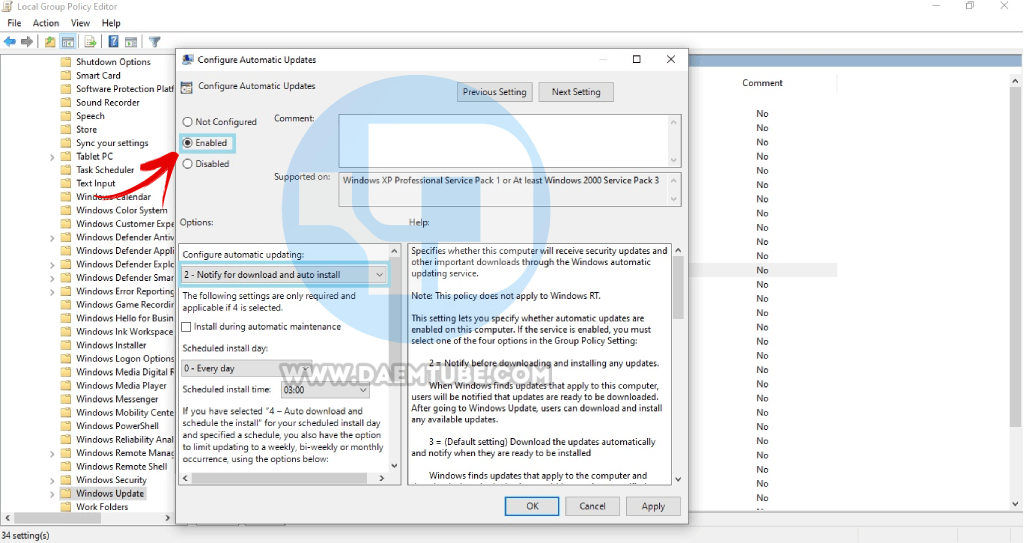
Task: Click folder icon next to Shutdown Options
Action: point(65,62)
